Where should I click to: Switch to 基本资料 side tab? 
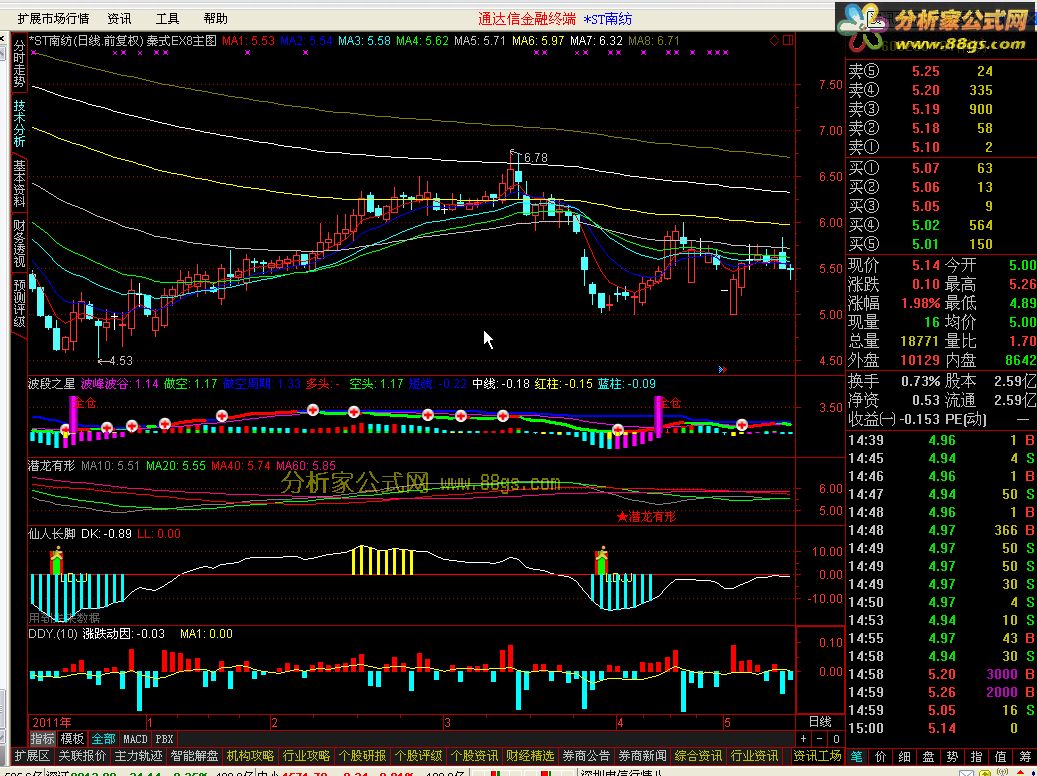click(19, 184)
